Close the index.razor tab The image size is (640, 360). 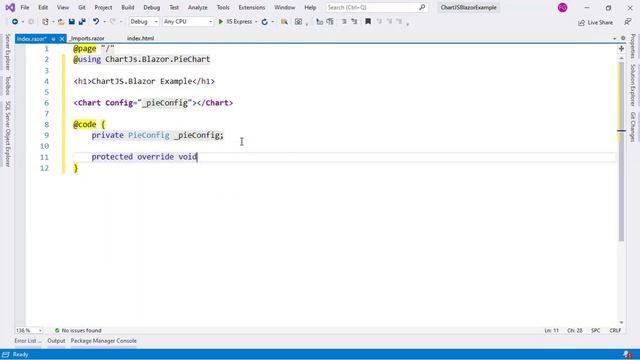point(62,39)
